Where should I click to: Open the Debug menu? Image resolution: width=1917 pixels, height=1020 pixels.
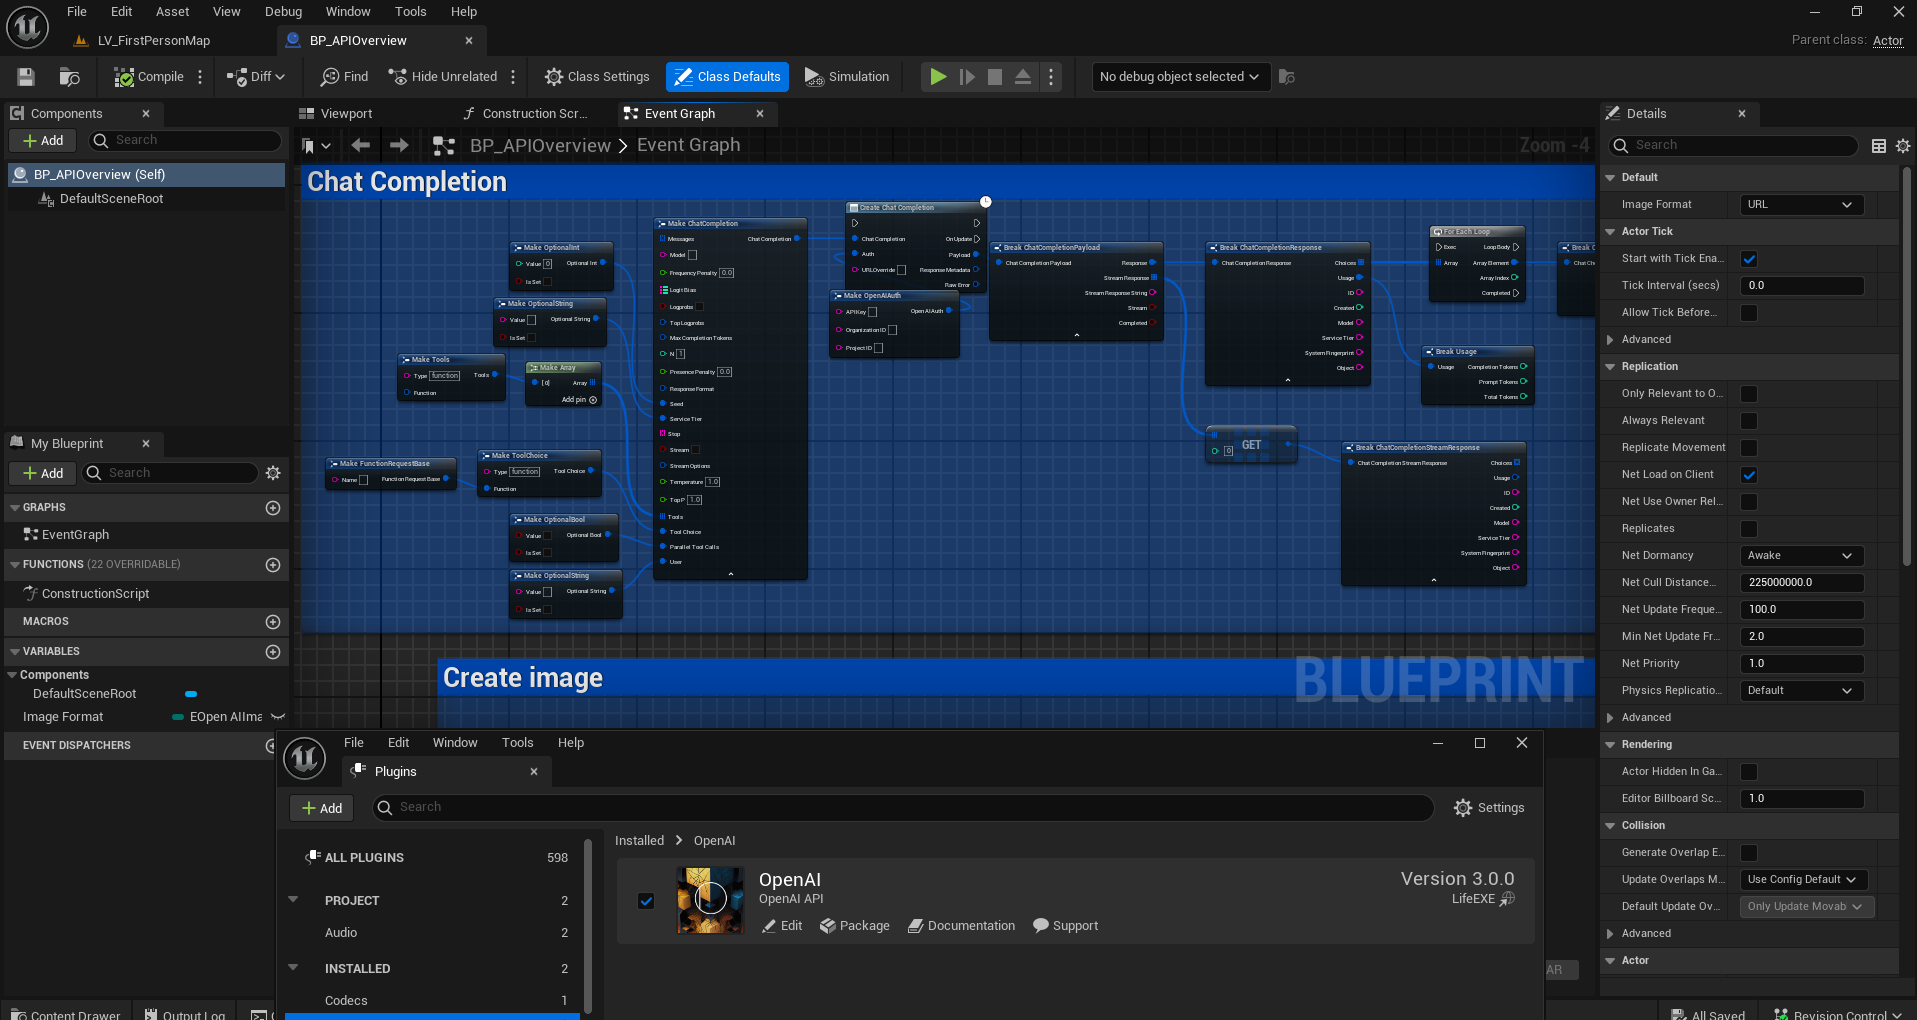[283, 12]
